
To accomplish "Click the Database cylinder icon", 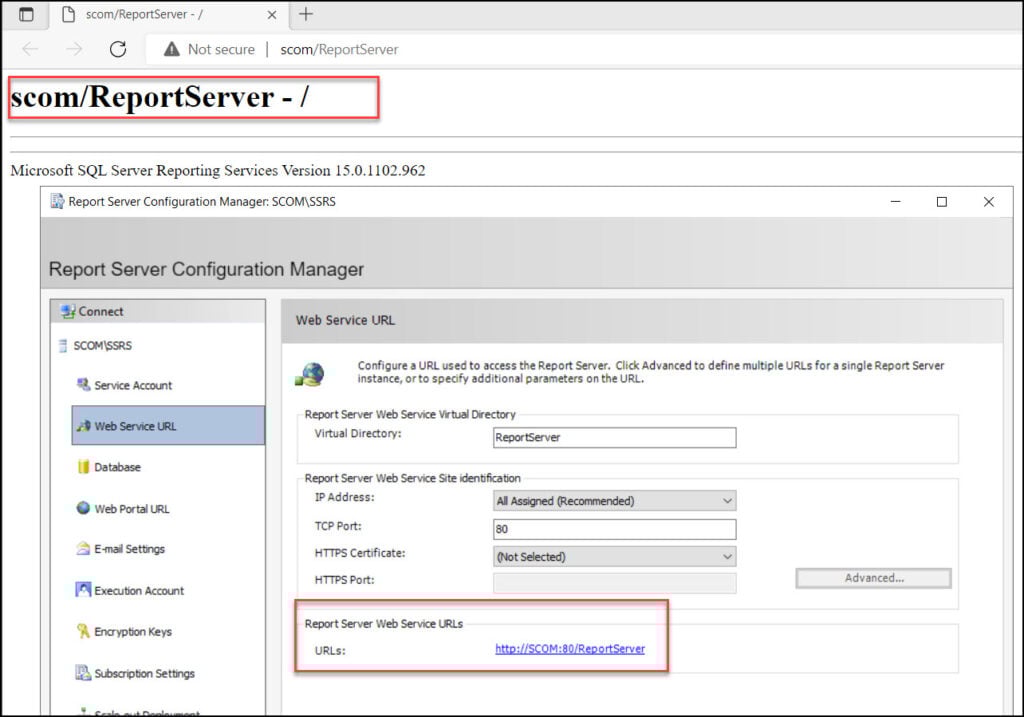I will pyautogui.click(x=83, y=466).
